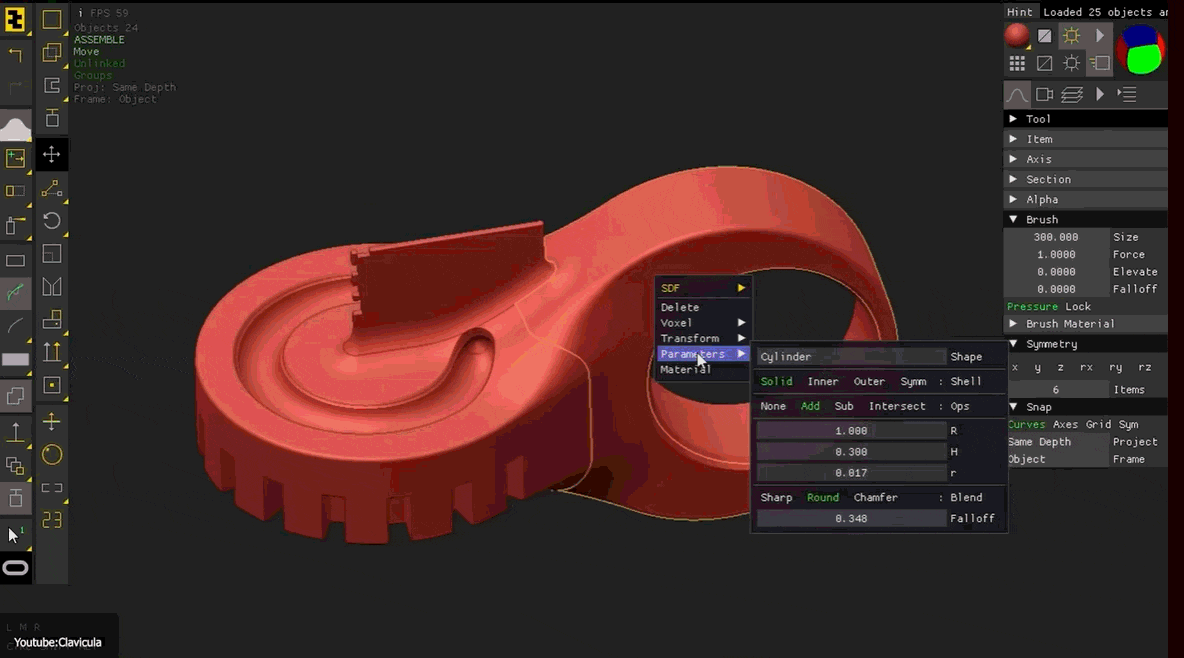Toggle symmetry on the x axis

pyautogui.click(x=1015, y=367)
